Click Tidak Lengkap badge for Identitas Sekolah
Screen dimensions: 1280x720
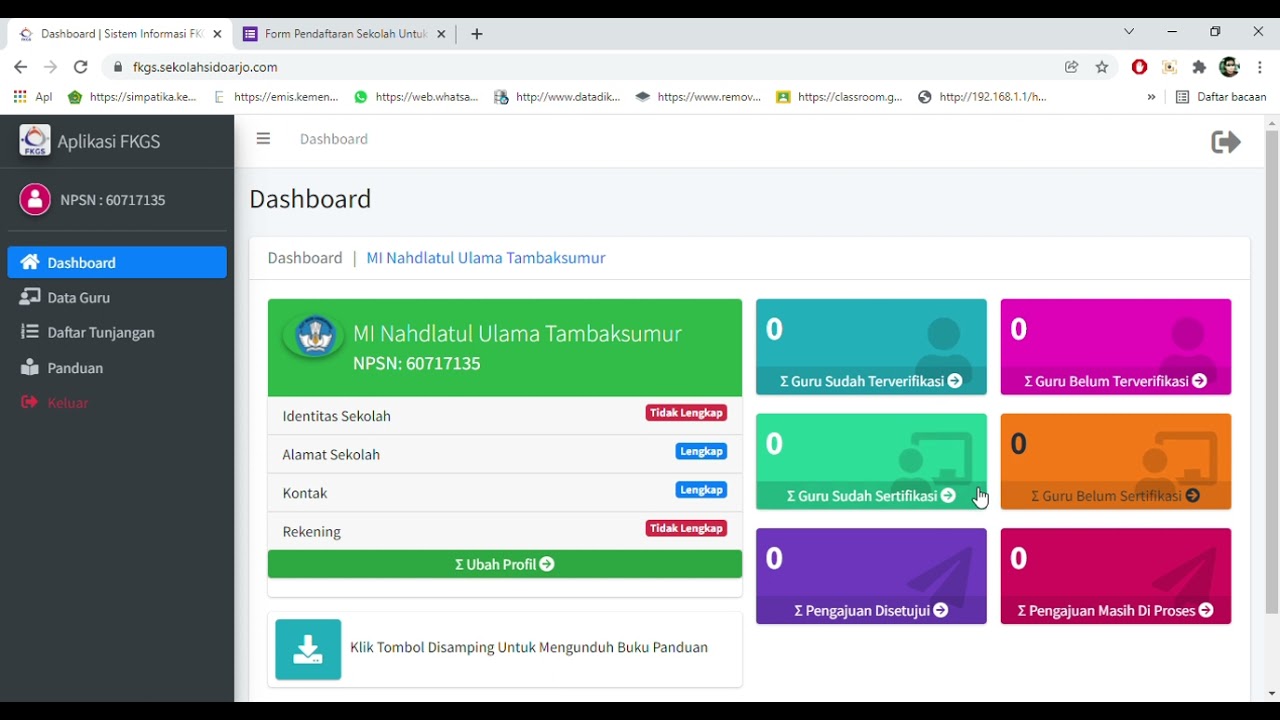[x=686, y=413]
